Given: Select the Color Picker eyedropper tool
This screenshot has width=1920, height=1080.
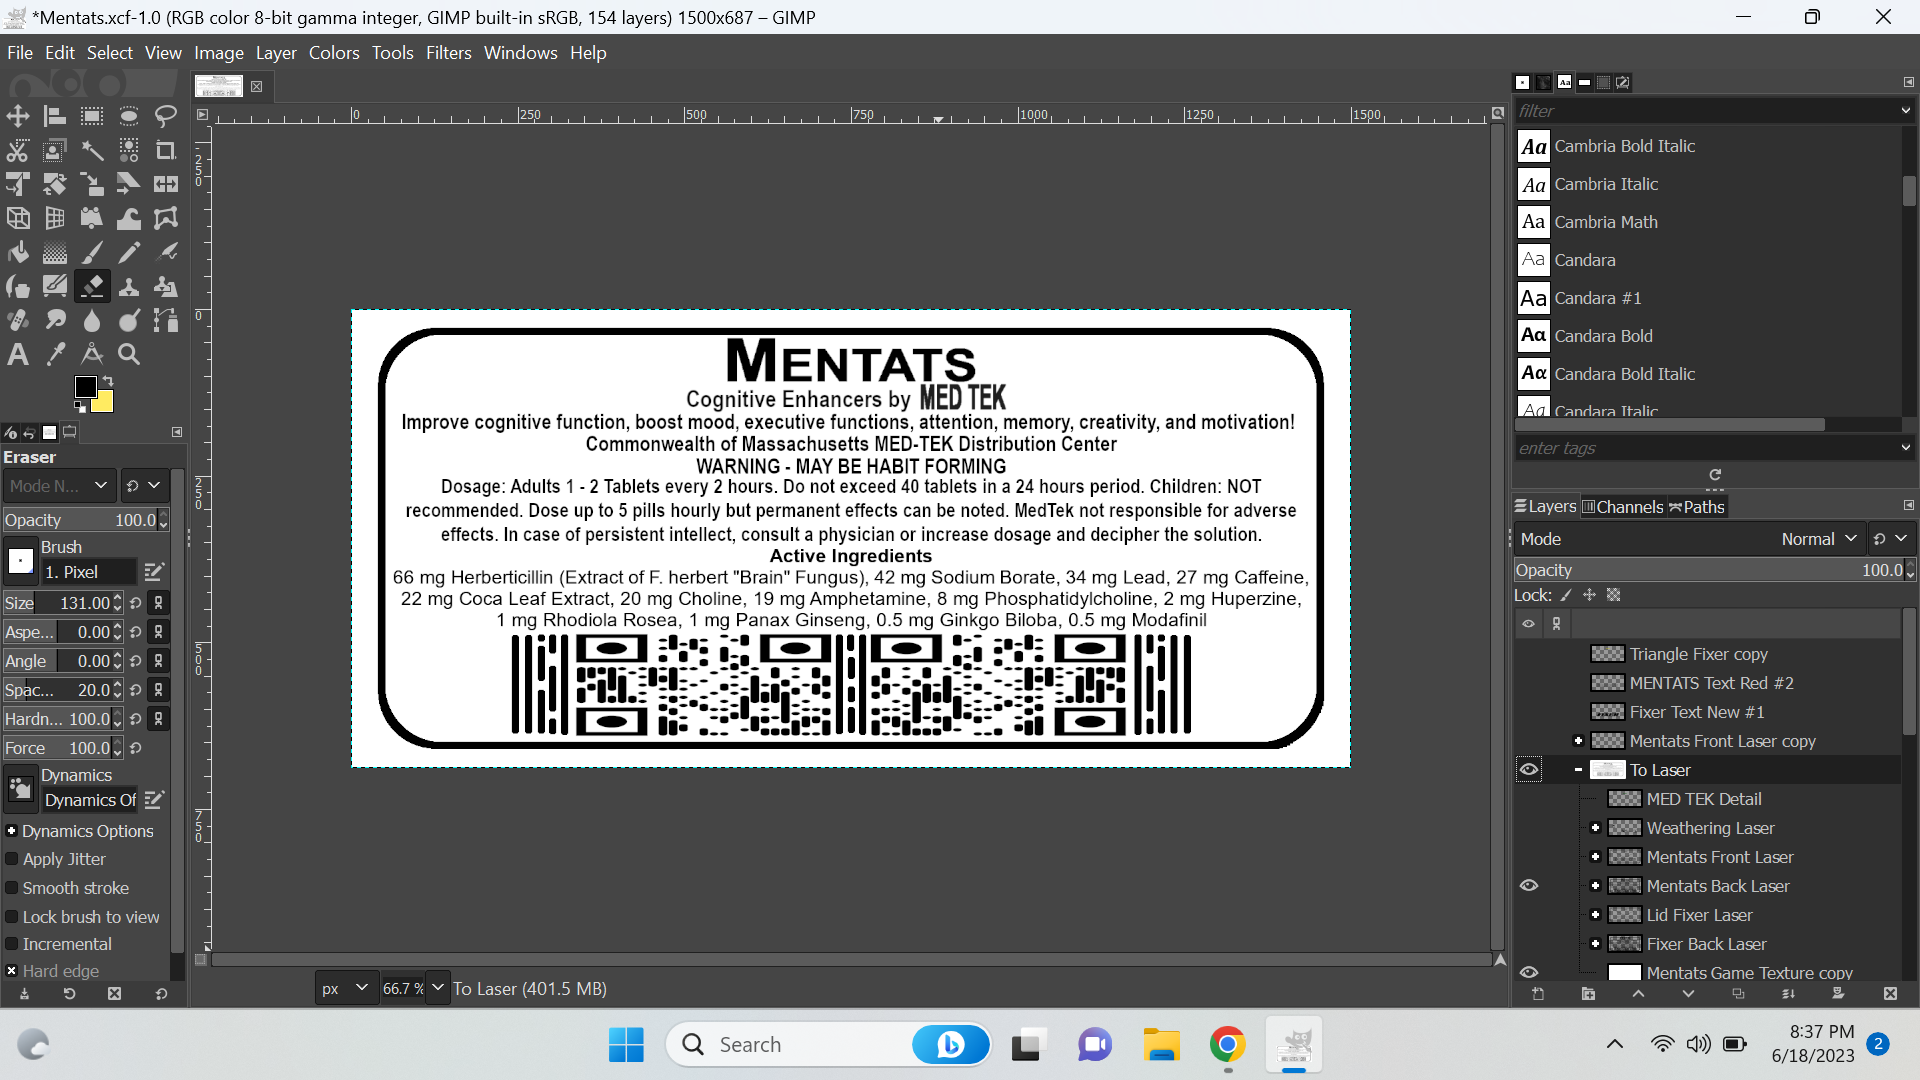Looking at the screenshot, I should (x=55, y=354).
